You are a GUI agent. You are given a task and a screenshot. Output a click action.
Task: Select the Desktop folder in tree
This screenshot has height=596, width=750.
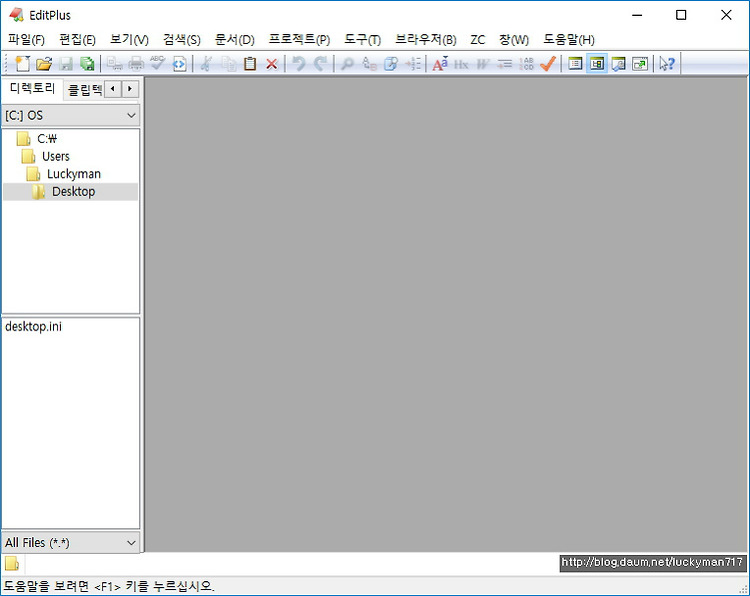coord(70,191)
